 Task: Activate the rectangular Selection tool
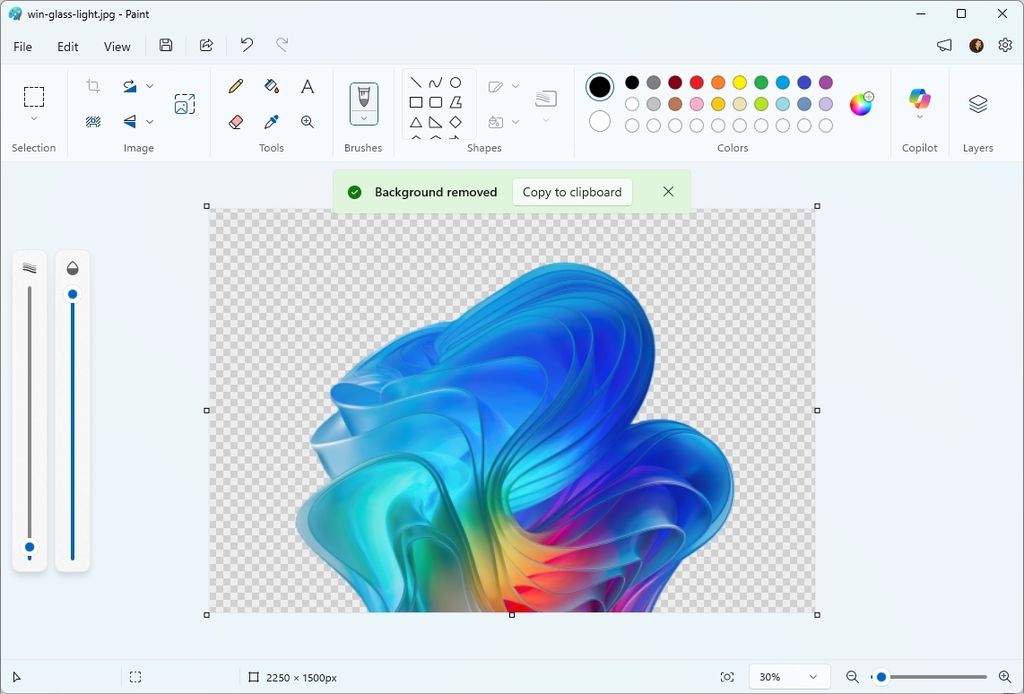33,93
